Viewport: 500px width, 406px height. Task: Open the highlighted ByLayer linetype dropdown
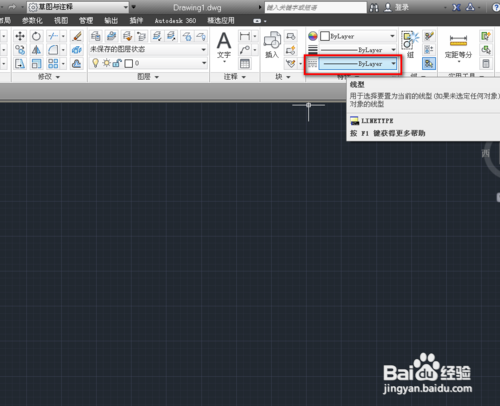point(358,63)
